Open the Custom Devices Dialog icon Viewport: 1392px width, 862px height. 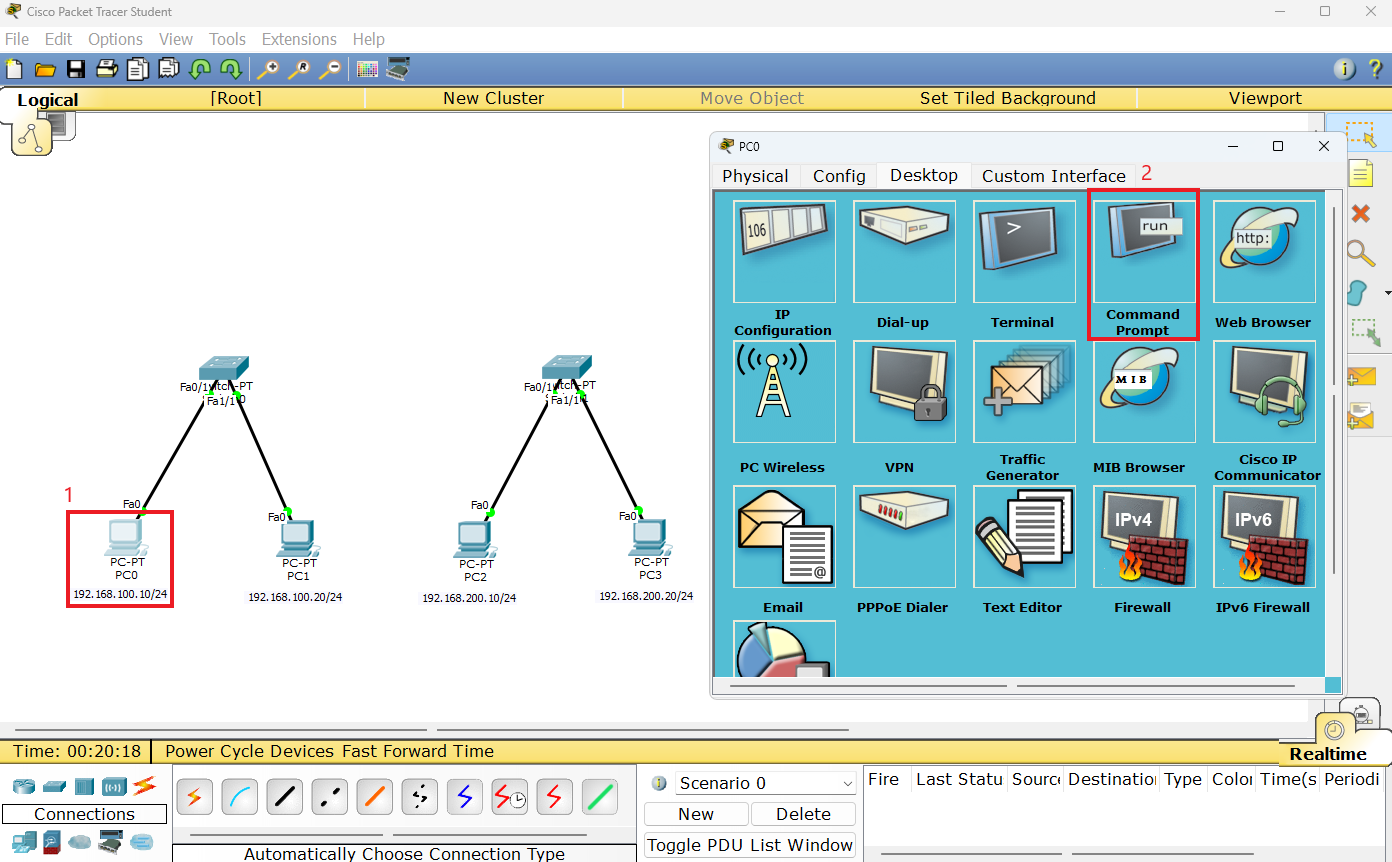pos(398,69)
